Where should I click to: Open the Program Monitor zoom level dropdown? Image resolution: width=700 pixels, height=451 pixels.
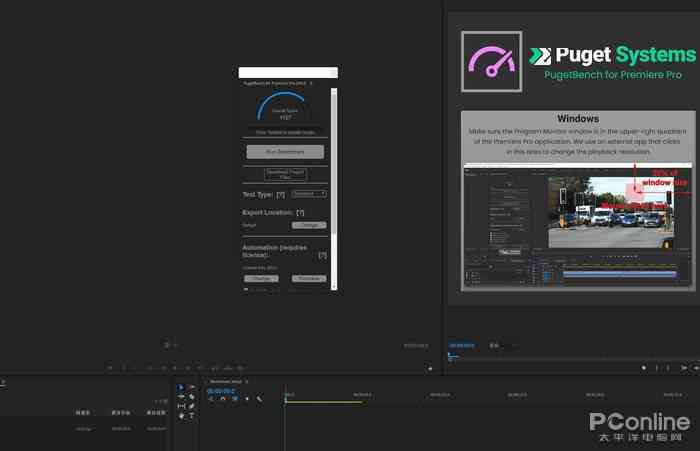tap(502, 345)
